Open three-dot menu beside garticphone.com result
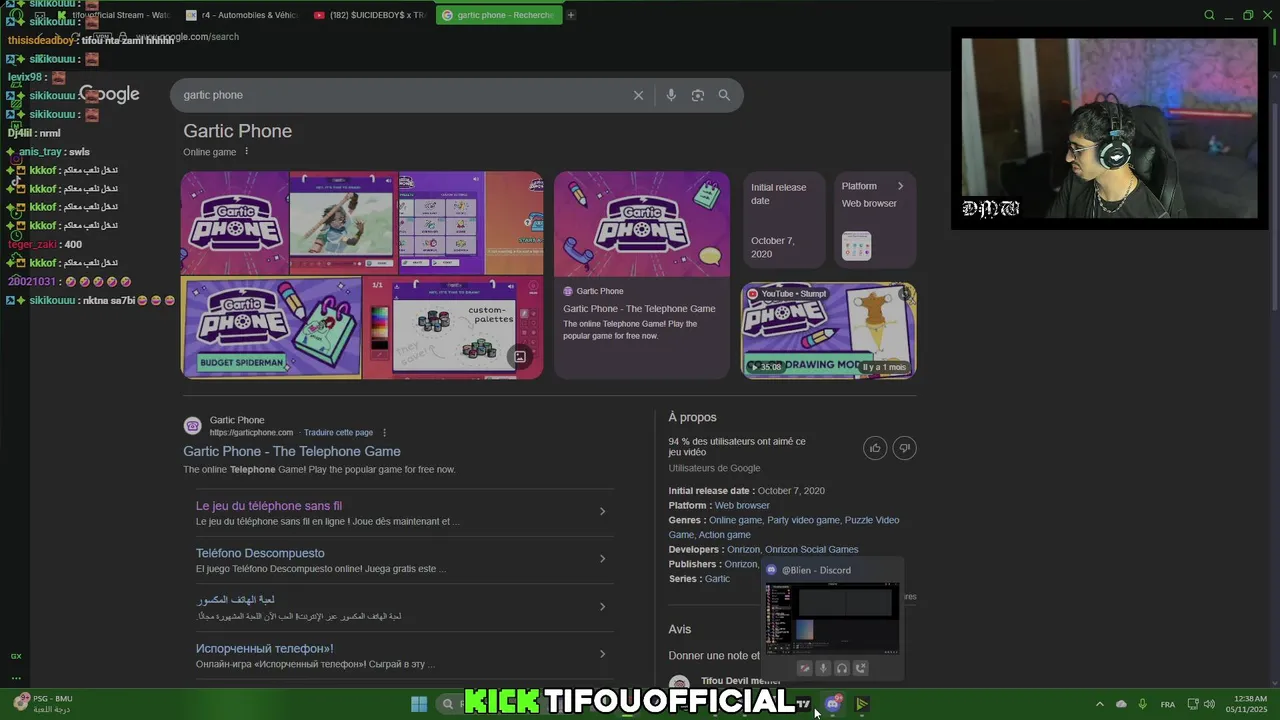1280x720 pixels. pos(384,433)
